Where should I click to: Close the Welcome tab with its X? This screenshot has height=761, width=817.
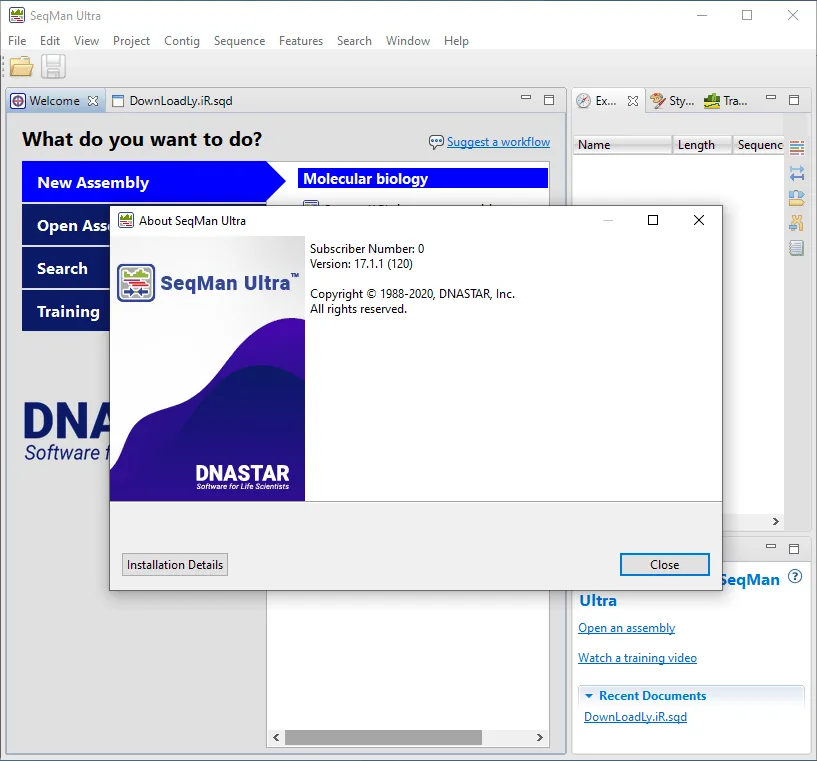click(x=93, y=101)
